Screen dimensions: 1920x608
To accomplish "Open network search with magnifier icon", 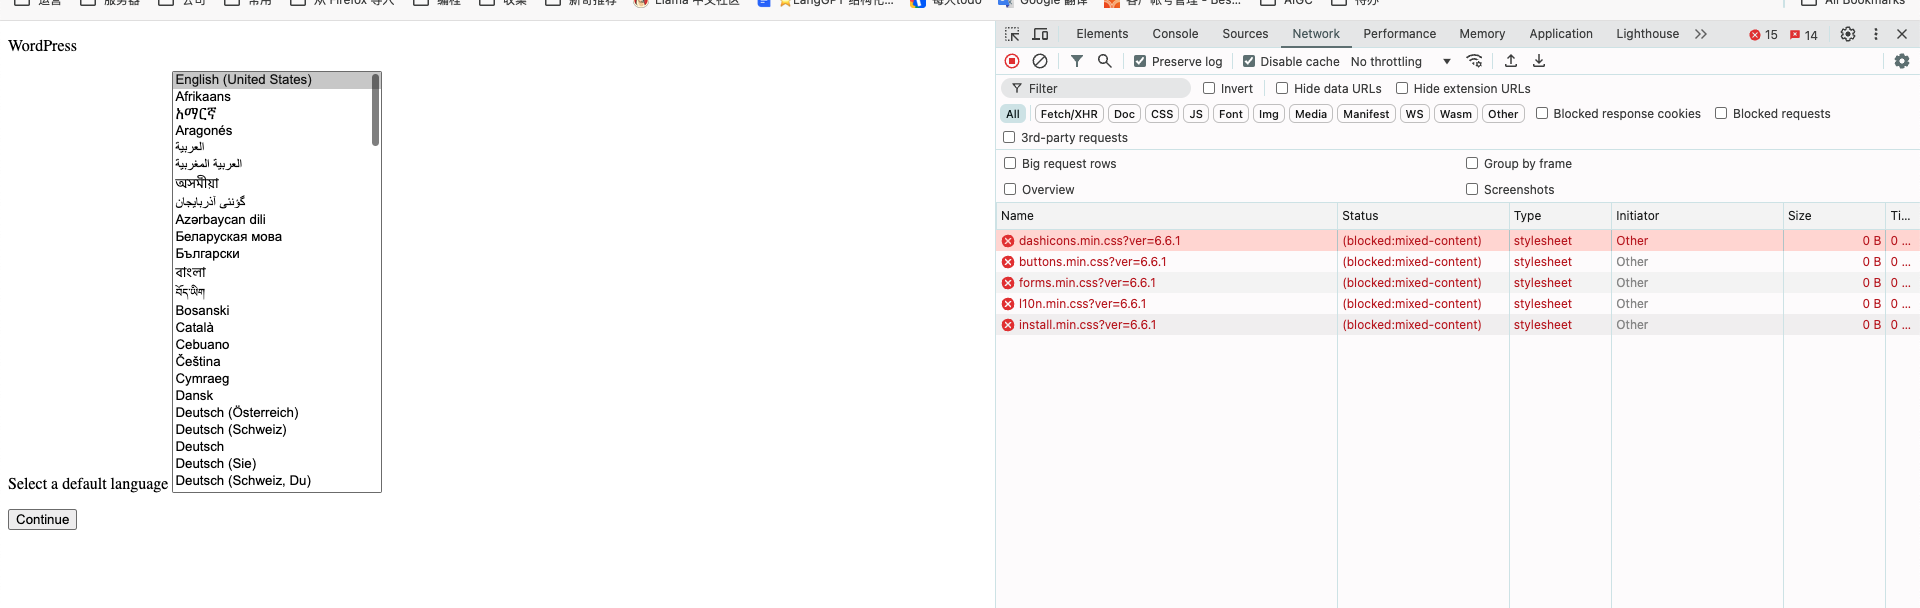I will click(1105, 61).
